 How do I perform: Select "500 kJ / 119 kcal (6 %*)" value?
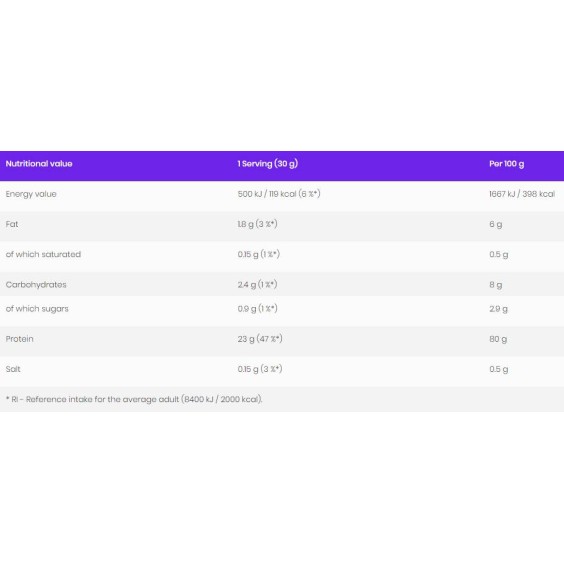click(x=279, y=194)
